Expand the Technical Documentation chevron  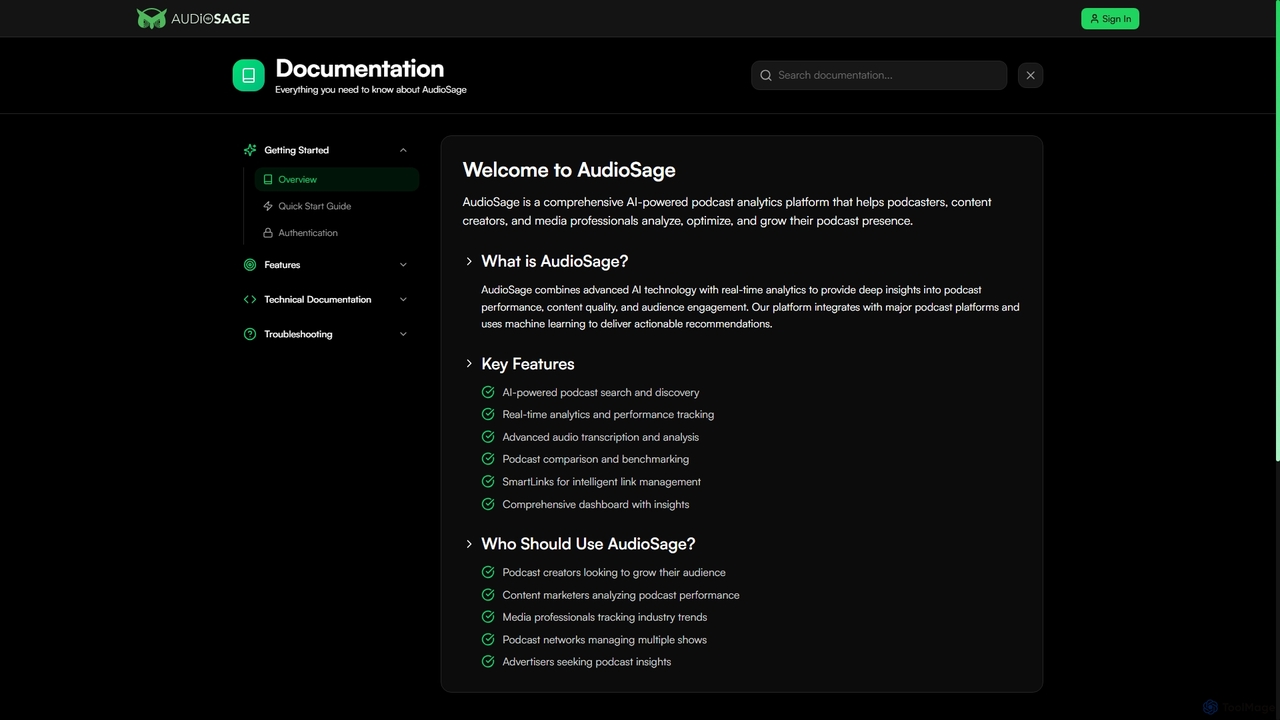pyautogui.click(x=403, y=299)
